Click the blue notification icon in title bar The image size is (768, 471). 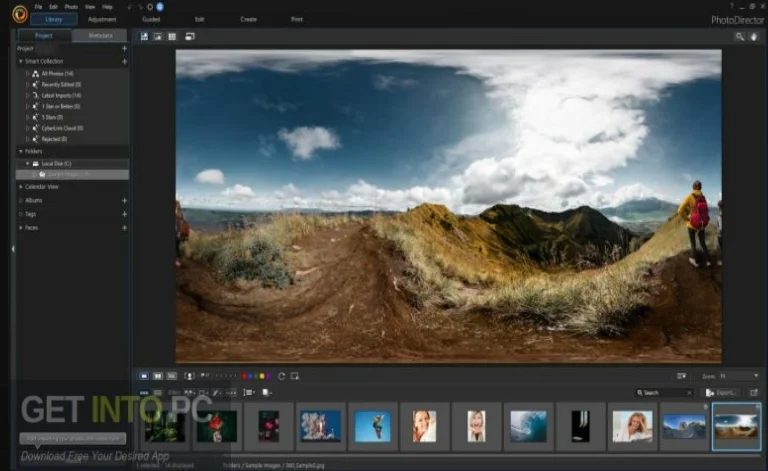pos(160,7)
